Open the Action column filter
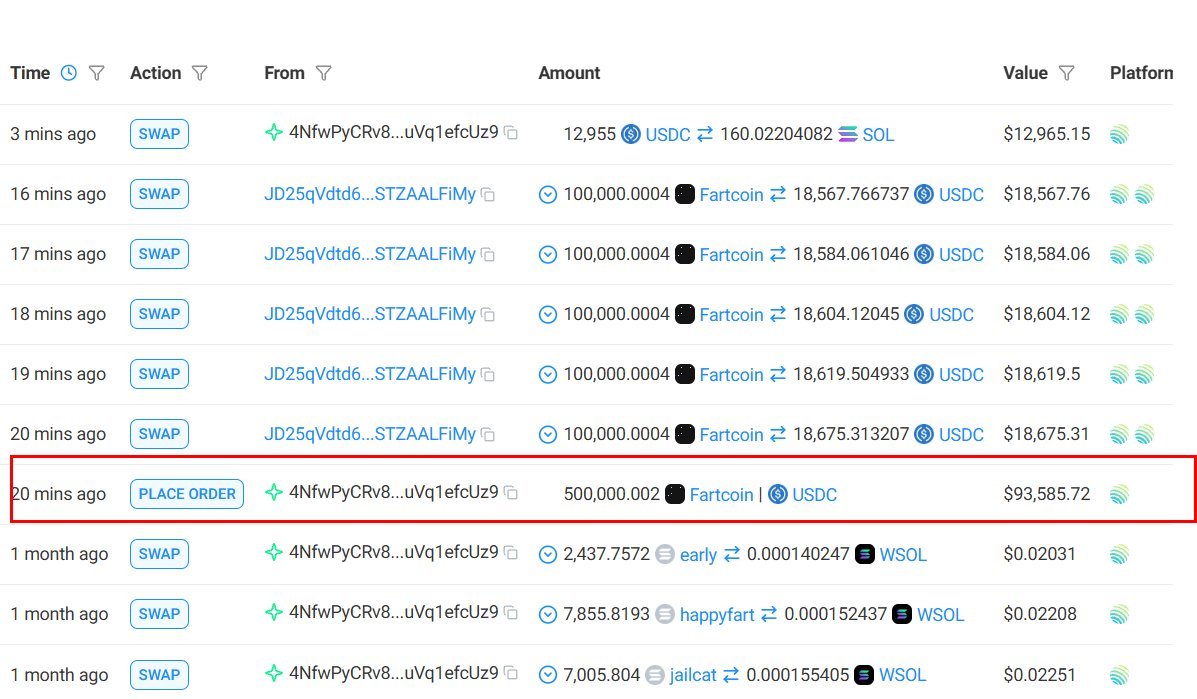The width and height of the screenshot is (1197, 699). pyautogui.click(x=199, y=73)
